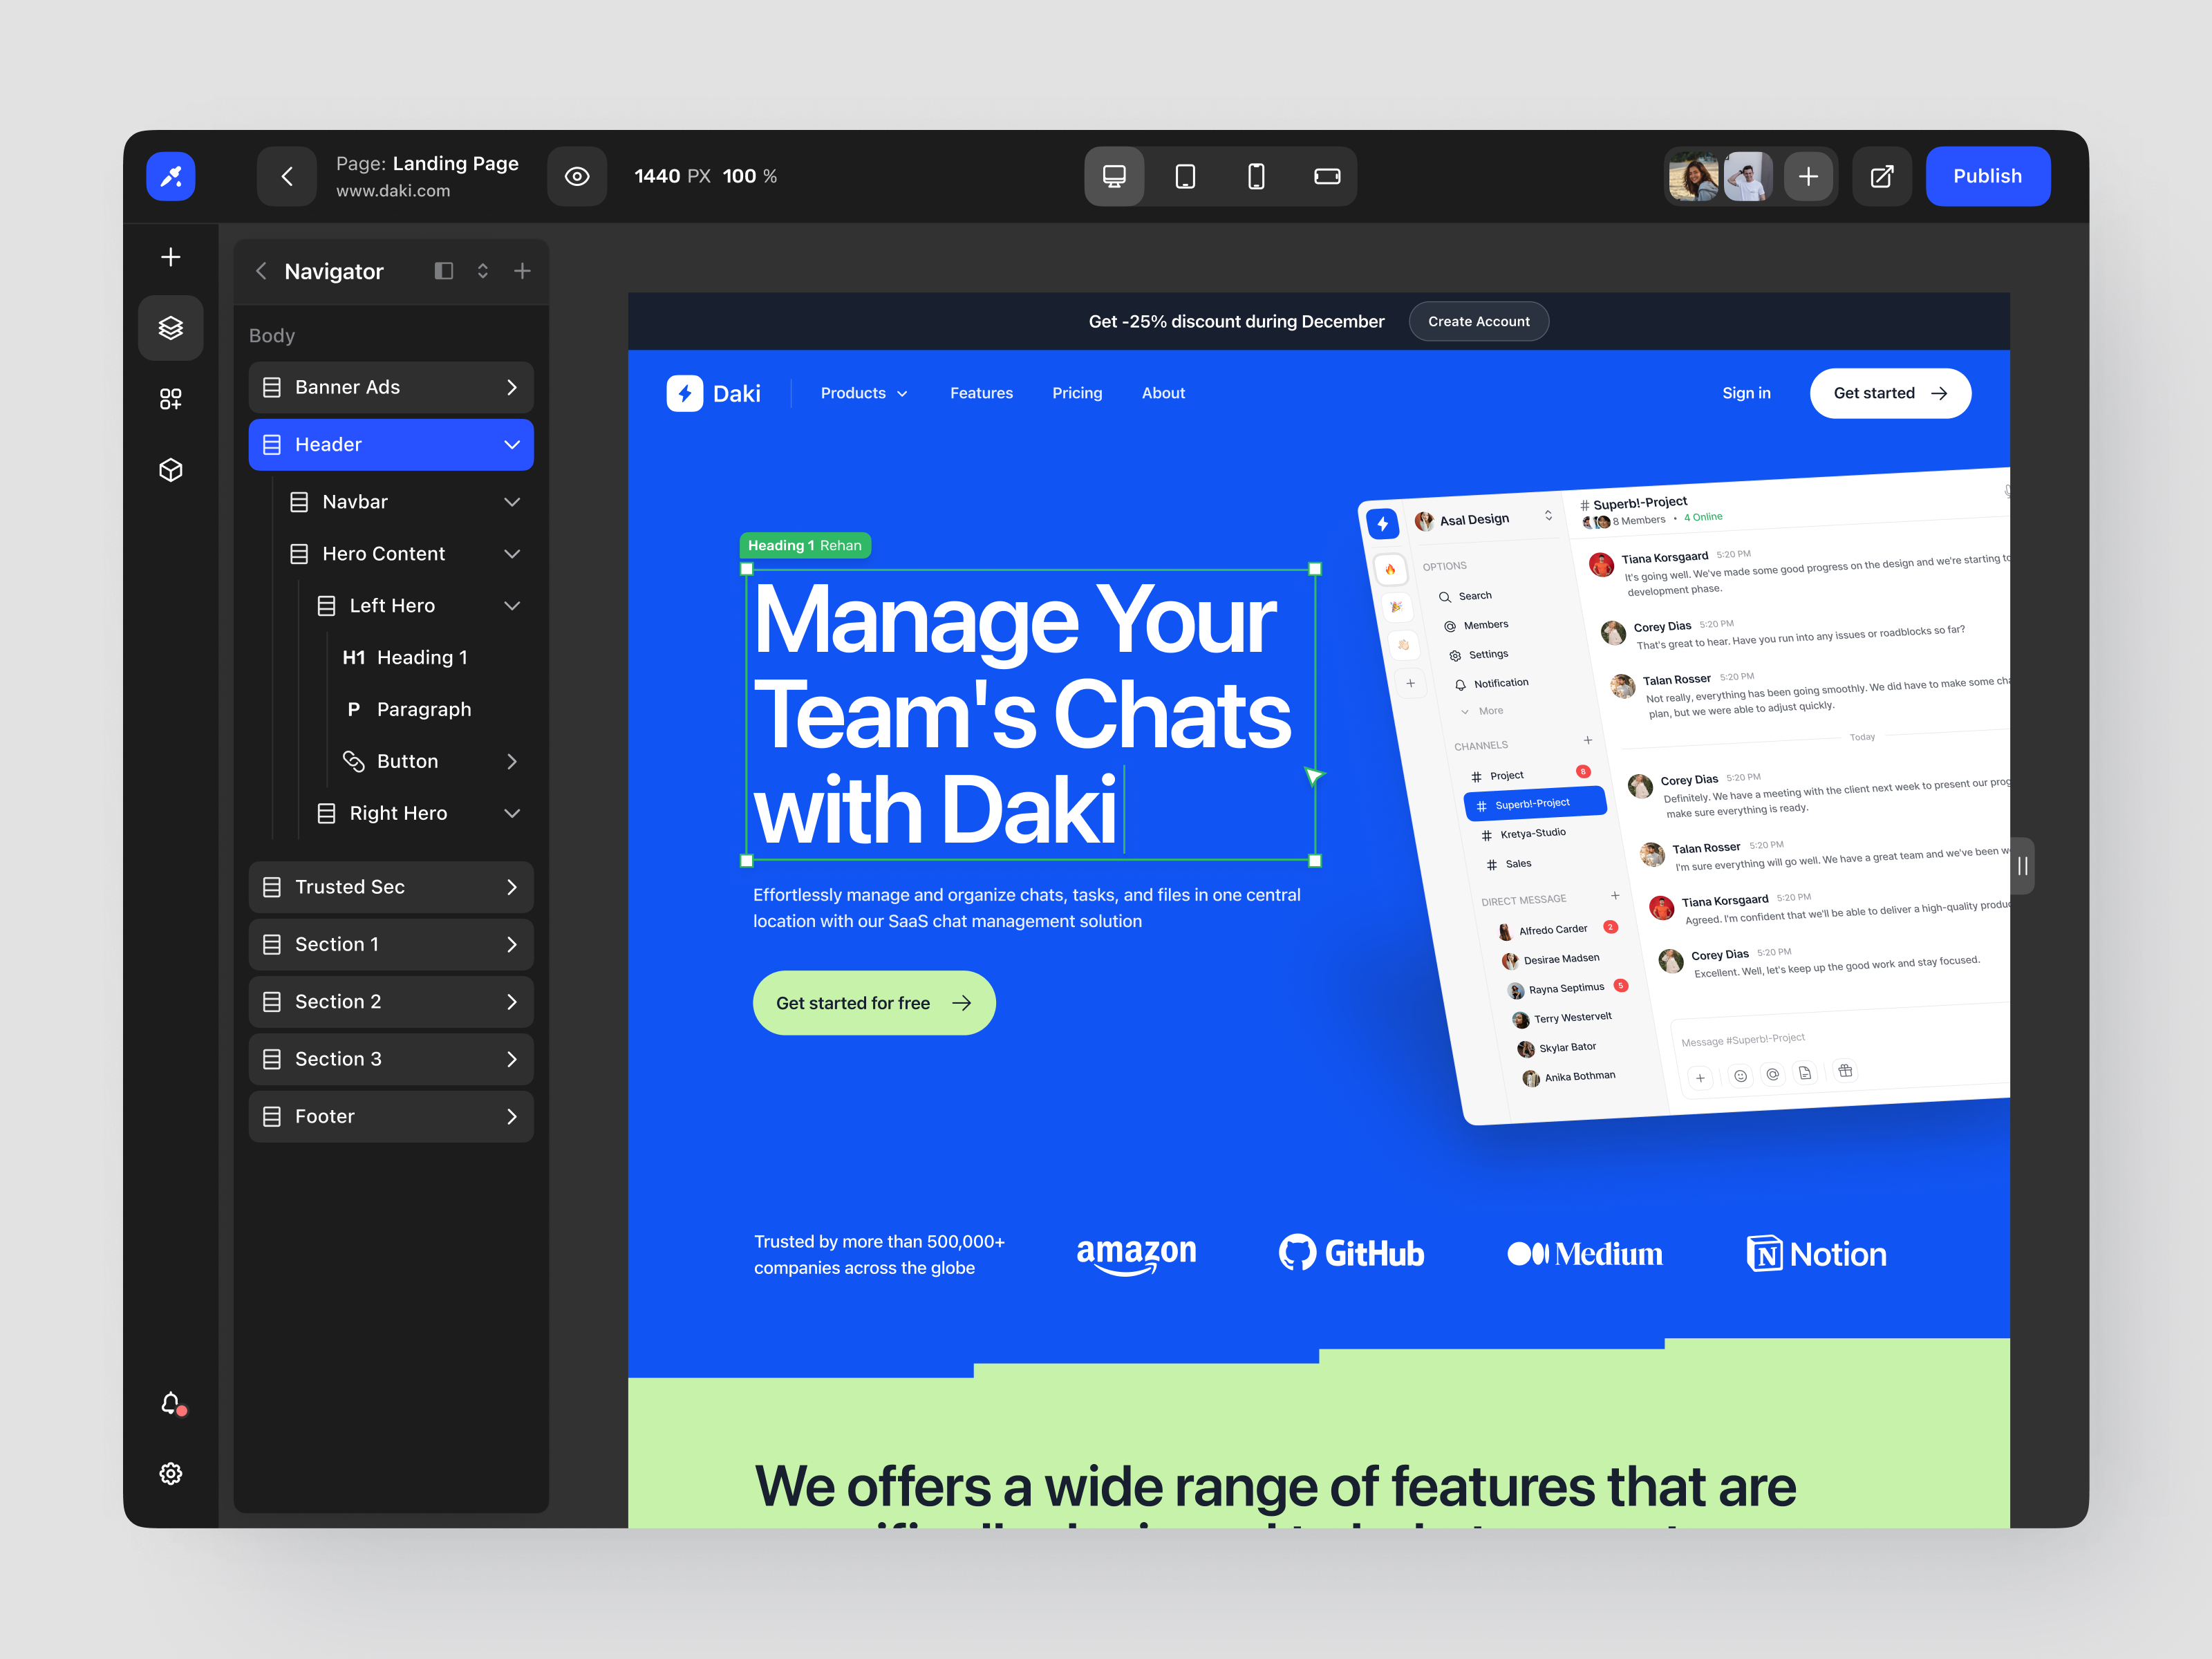Viewport: 2212px width, 1659px height.
Task: Expand the Right Hero layer
Action: point(513,813)
